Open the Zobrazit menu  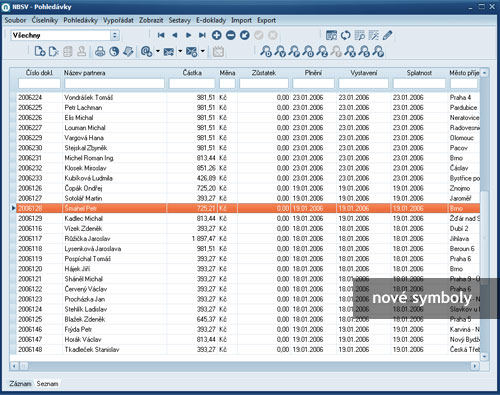151,20
